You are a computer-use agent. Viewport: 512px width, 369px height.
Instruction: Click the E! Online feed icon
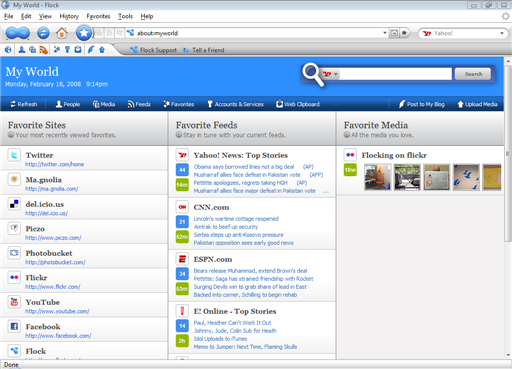[x=182, y=311]
